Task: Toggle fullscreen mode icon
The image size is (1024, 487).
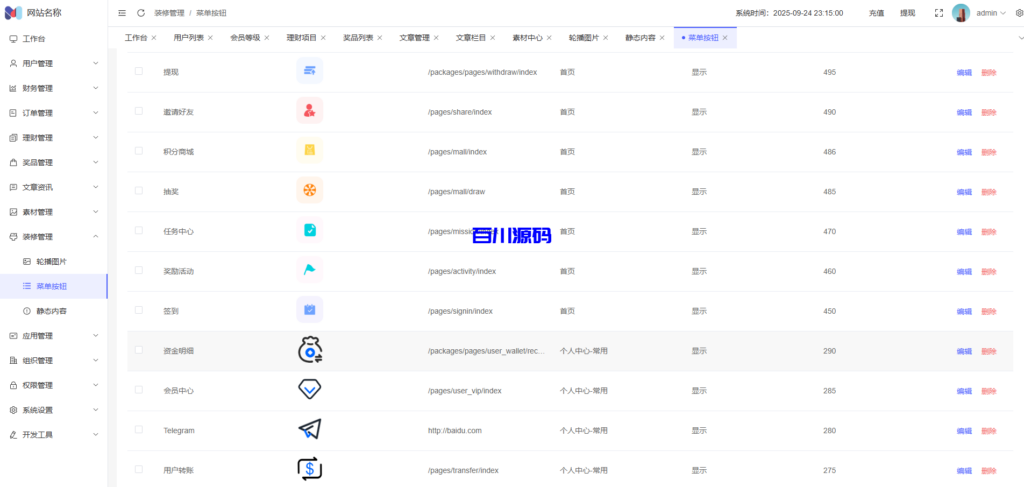Action: click(938, 13)
